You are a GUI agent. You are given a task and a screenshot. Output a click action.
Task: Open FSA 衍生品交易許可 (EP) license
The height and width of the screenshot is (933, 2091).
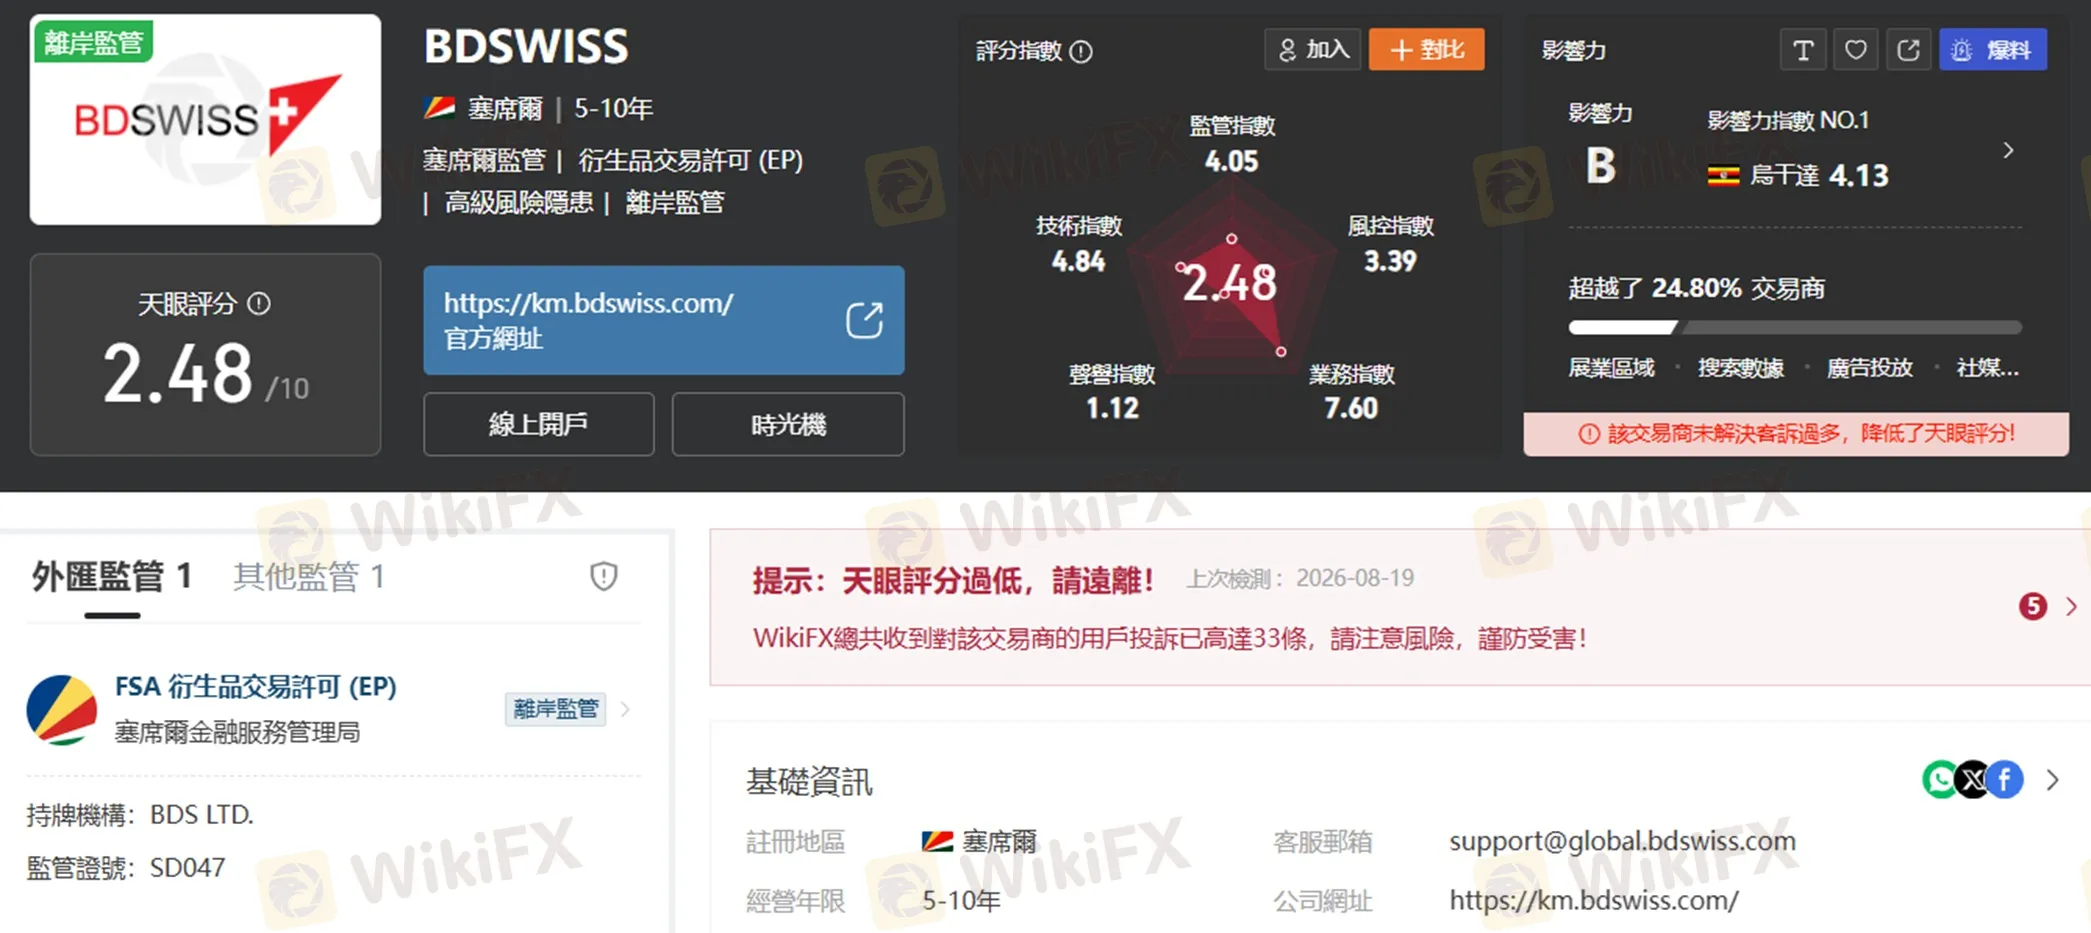point(256,686)
